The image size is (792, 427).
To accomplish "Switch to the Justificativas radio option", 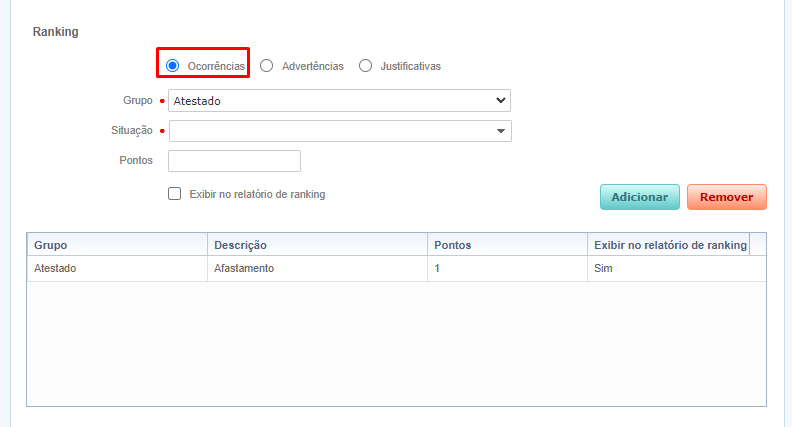I will [x=365, y=66].
